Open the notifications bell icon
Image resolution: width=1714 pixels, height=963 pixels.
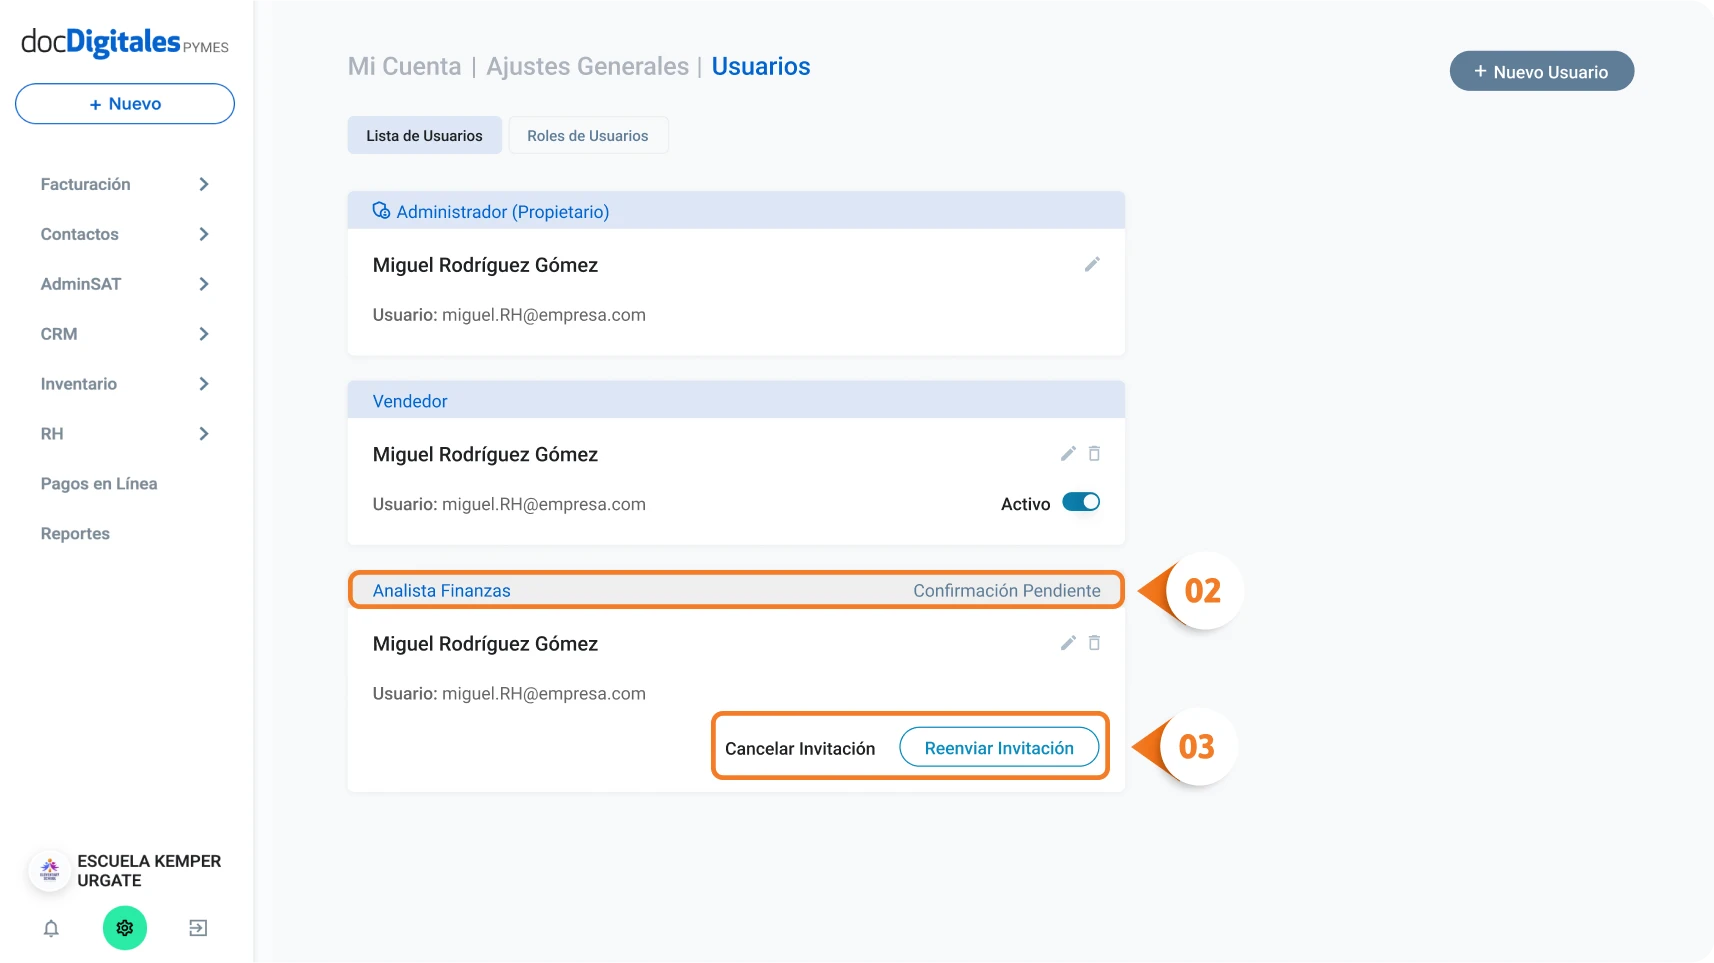tap(51, 928)
